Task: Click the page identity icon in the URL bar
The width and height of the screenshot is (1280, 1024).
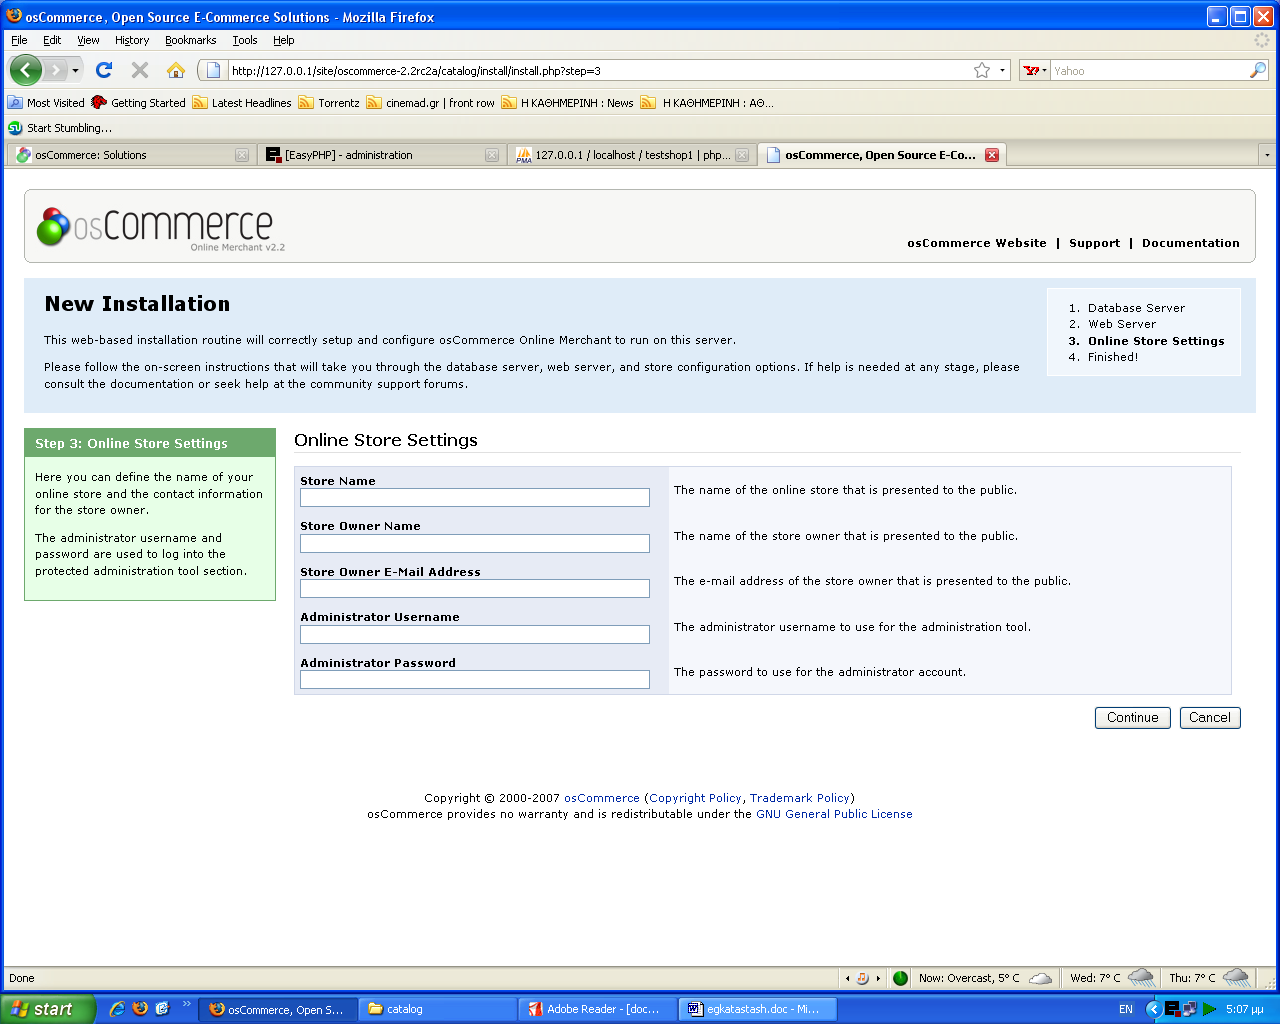Action: [213, 70]
